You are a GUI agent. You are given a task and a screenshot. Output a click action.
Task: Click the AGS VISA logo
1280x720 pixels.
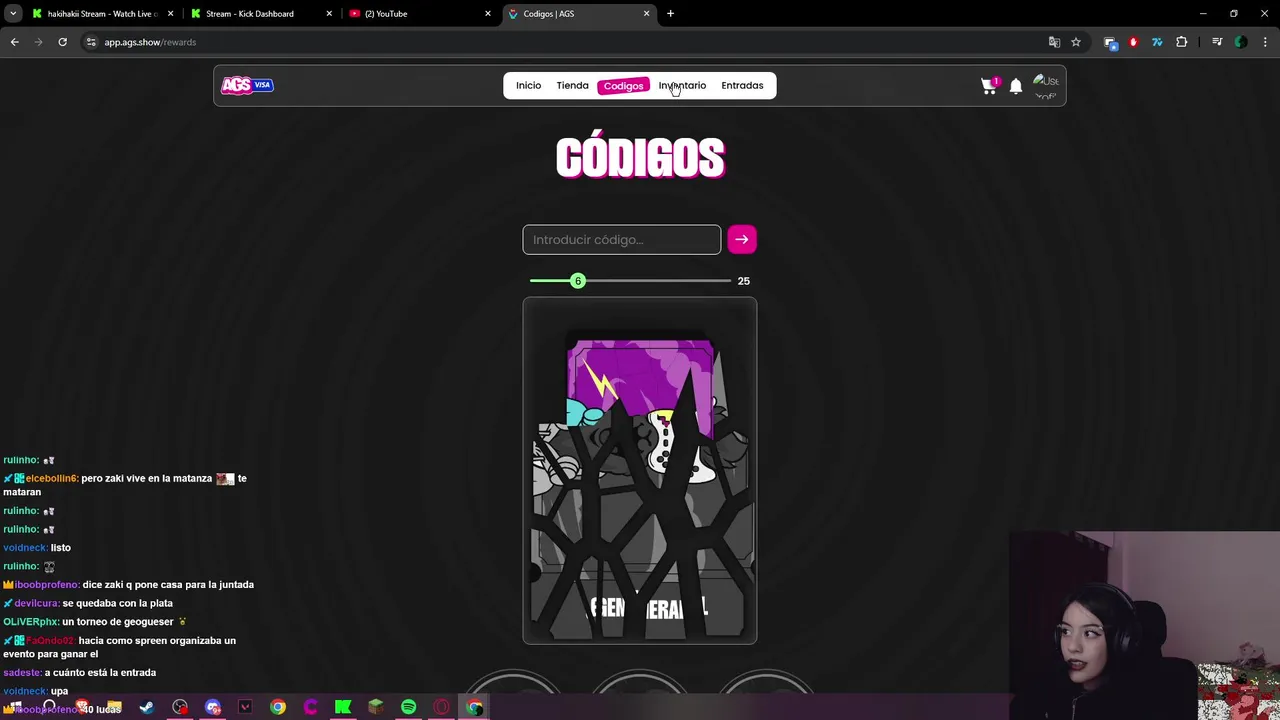click(247, 85)
